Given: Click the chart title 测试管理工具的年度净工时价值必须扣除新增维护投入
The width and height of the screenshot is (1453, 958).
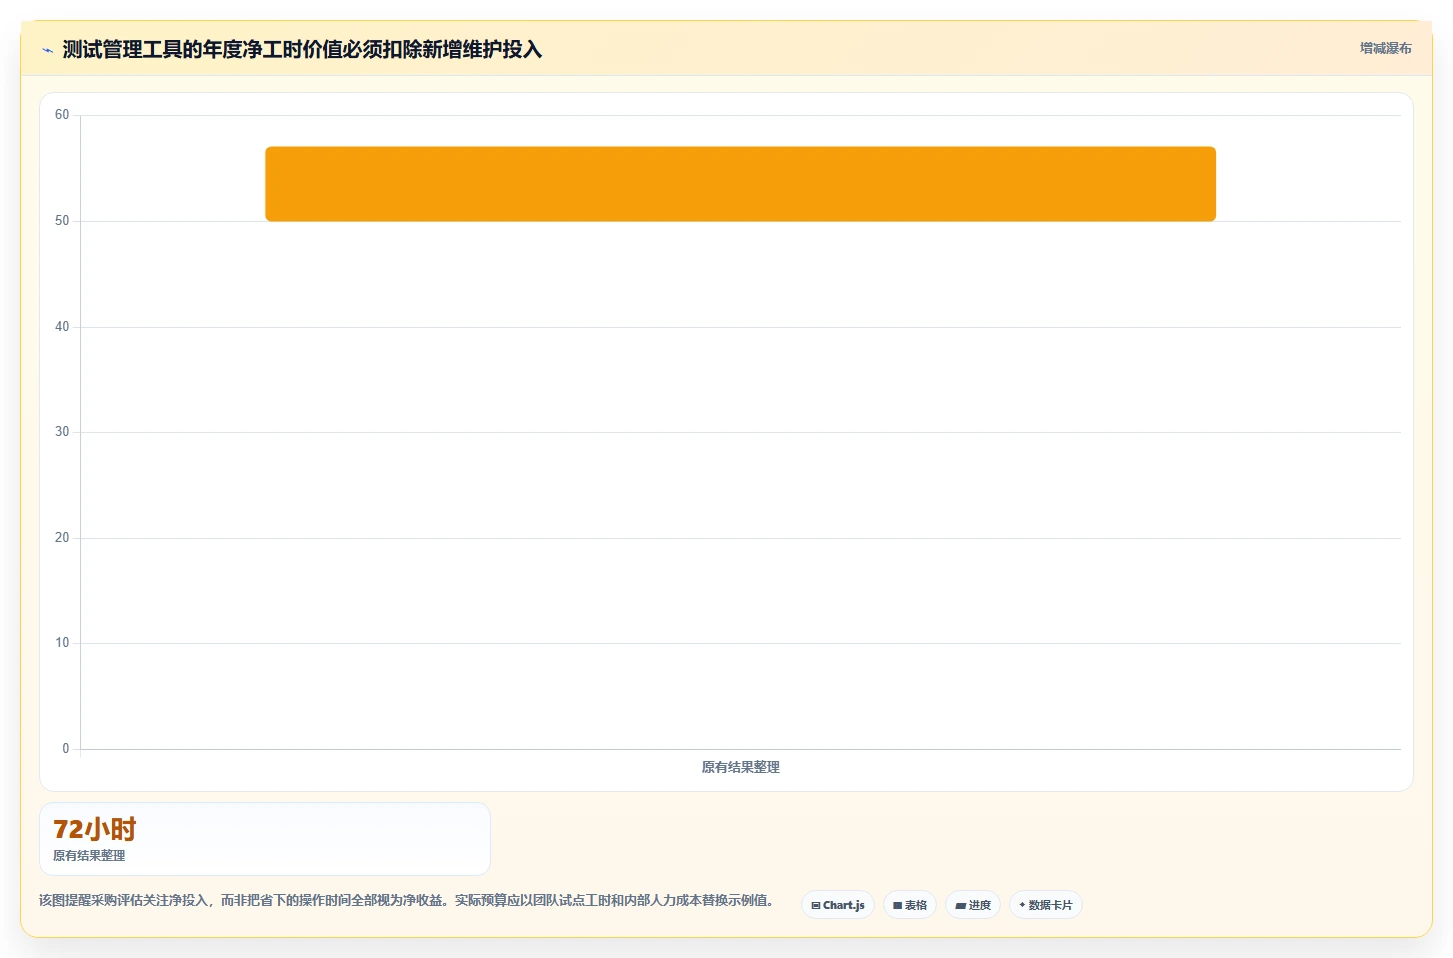Looking at the screenshot, I should (302, 49).
